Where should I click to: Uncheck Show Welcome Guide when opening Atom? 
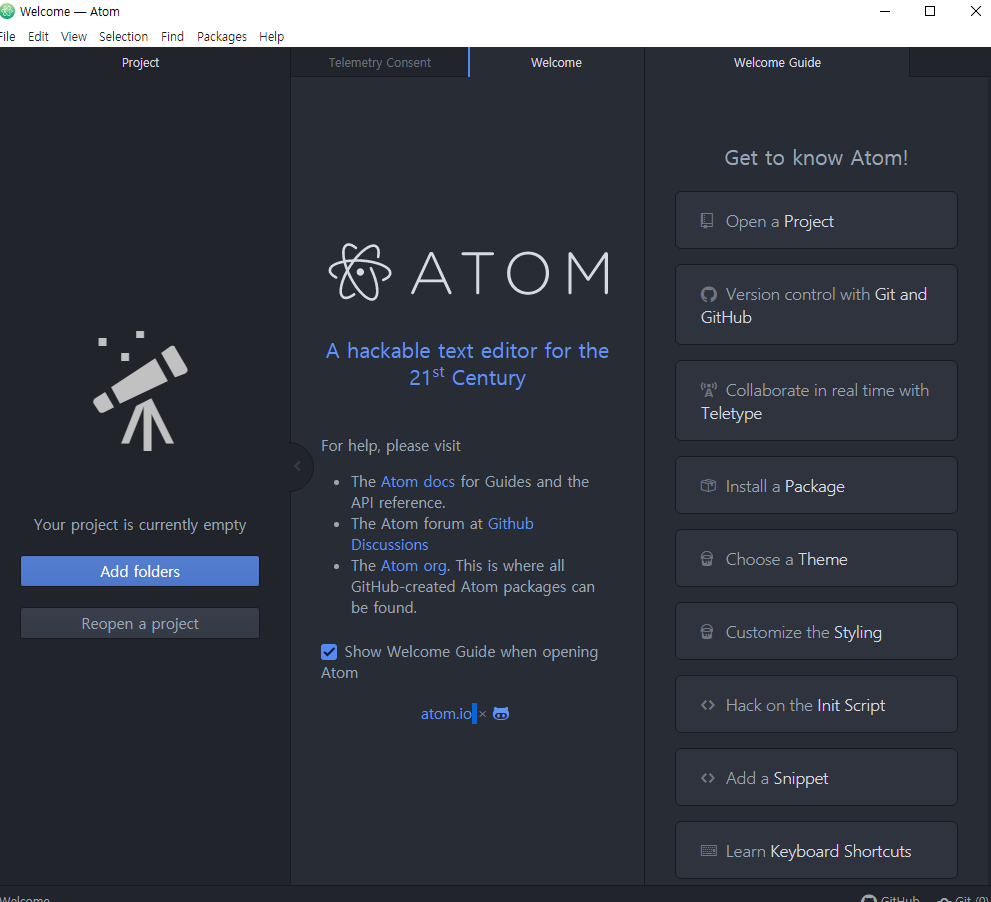[329, 652]
